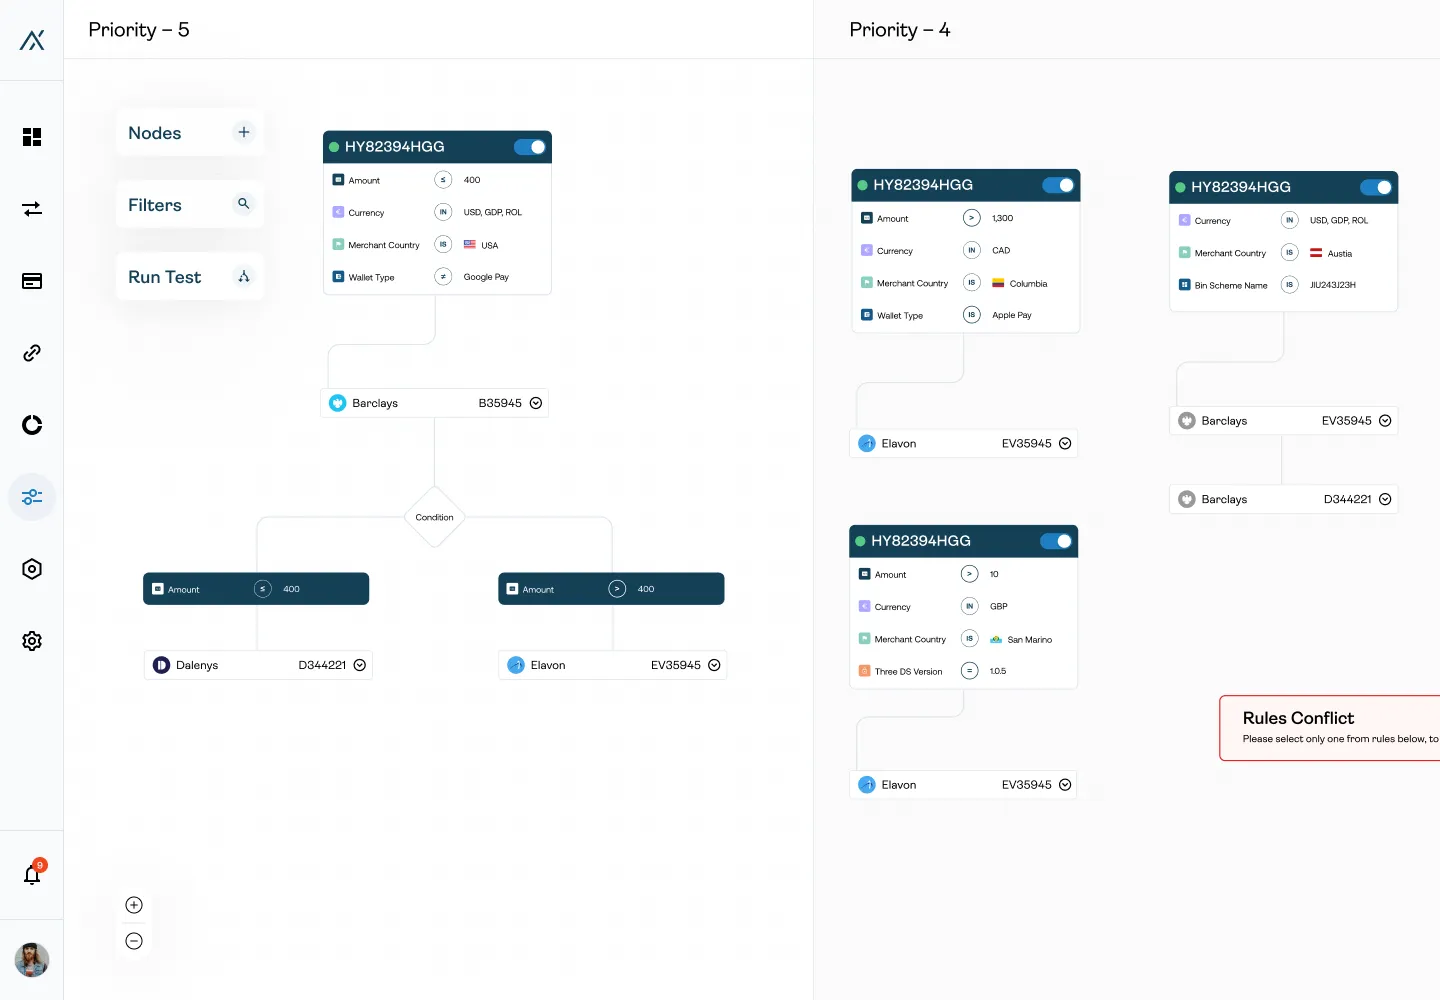Zoom out with the minus circle icon

134,941
